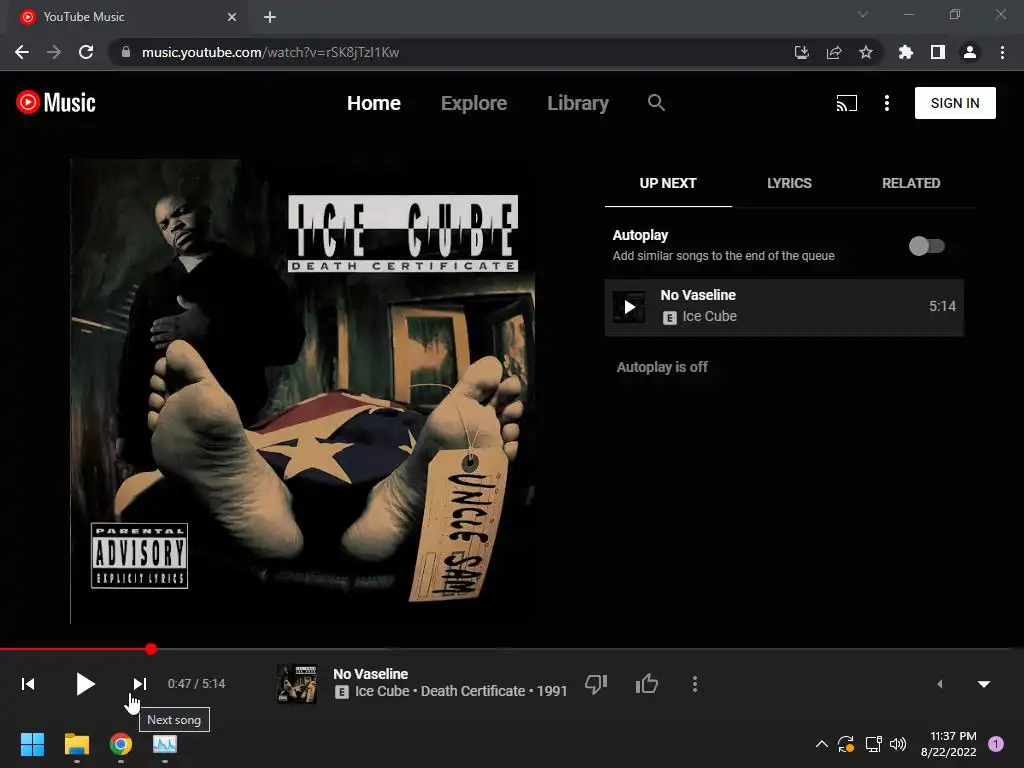Open the Library section

pyautogui.click(x=578, y=103)
